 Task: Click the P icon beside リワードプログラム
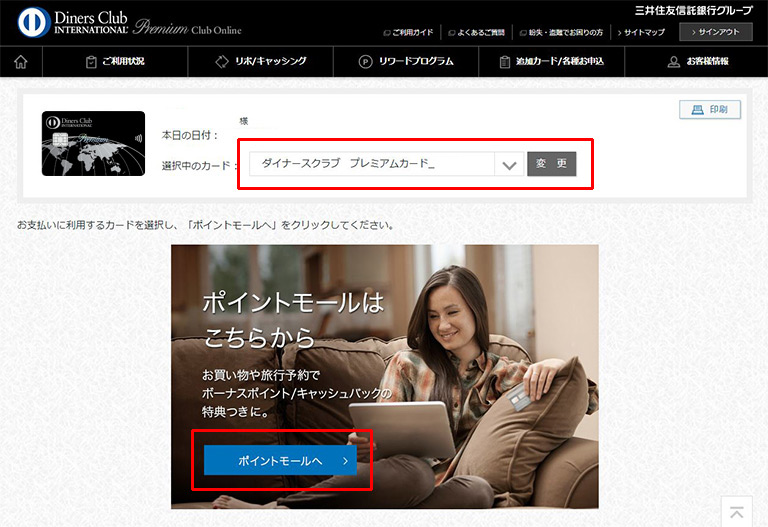click(x=367, y=61)
